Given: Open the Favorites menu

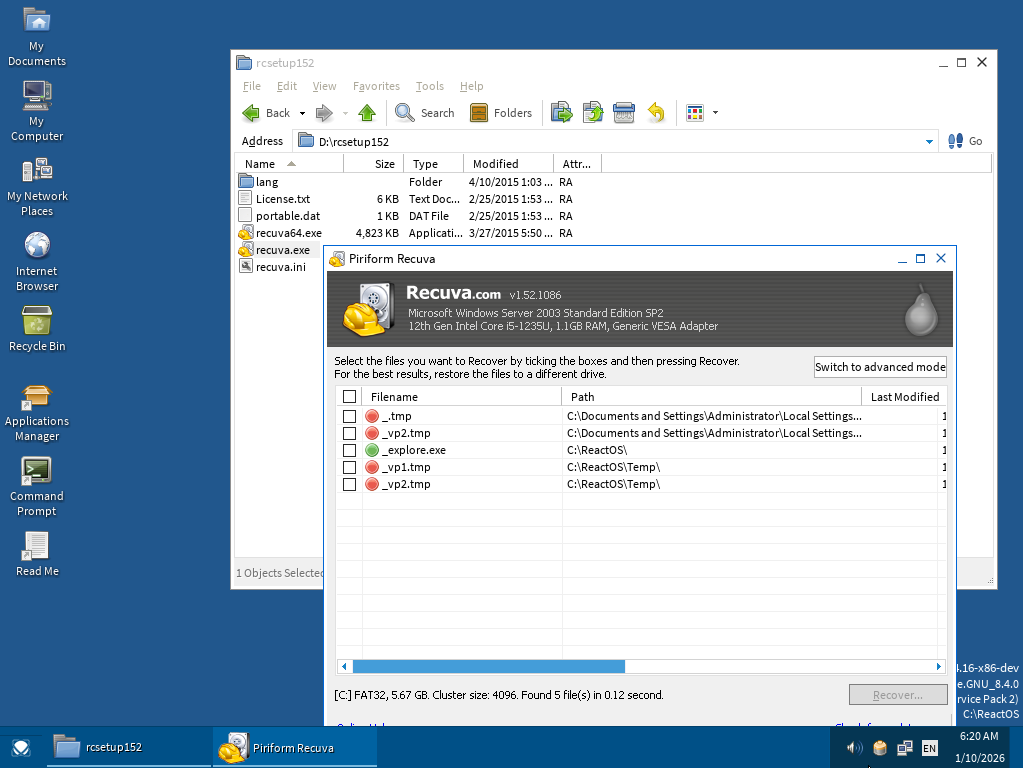Looking at the screenshot, I should click(x=376, y=86).
